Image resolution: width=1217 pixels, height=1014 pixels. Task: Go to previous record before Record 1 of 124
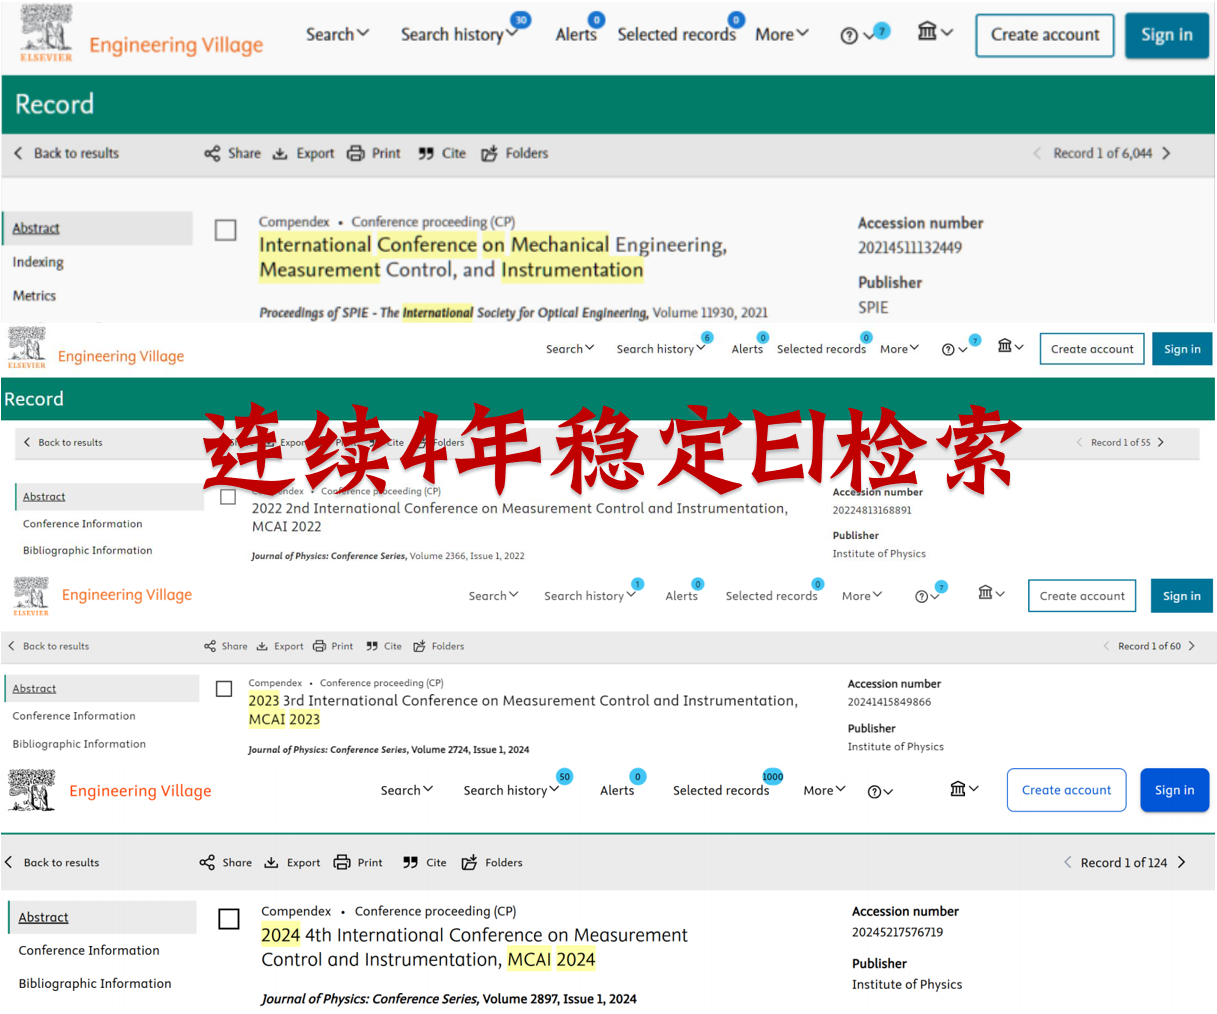point(1068,862)
